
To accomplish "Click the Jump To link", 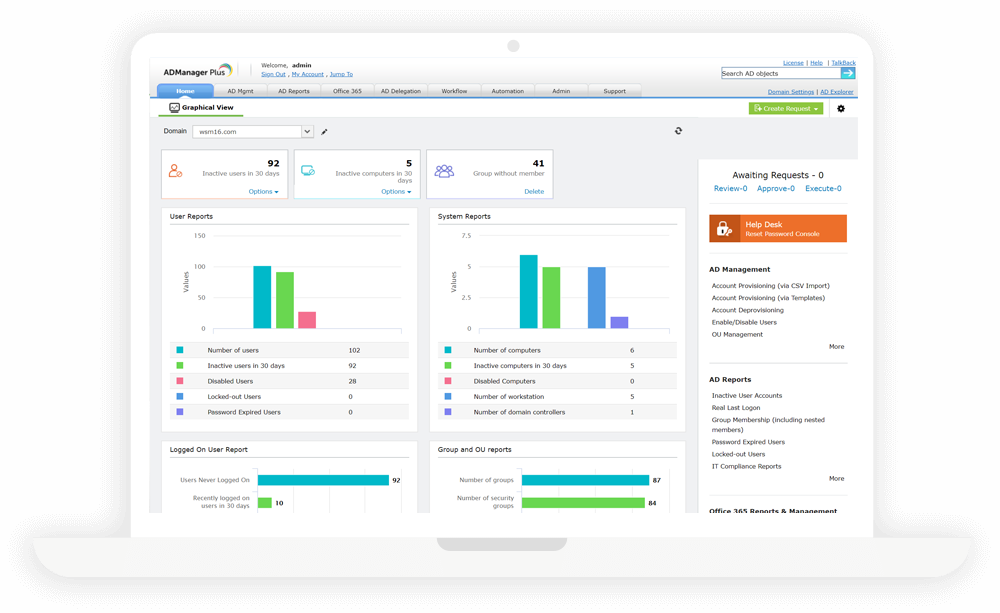I will (x=341, y=74).
